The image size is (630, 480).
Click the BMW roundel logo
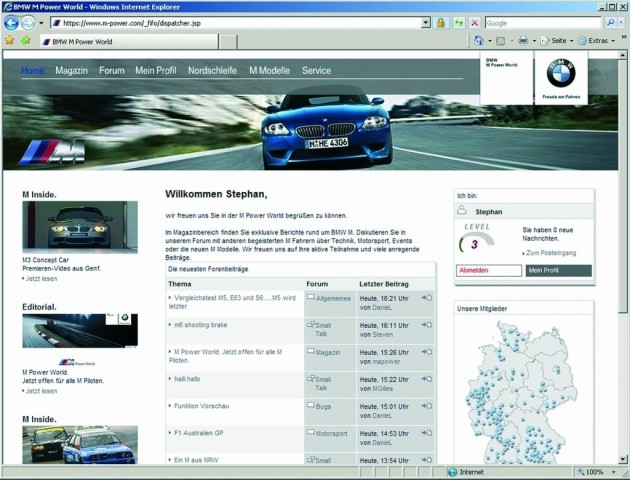point(561,73)
